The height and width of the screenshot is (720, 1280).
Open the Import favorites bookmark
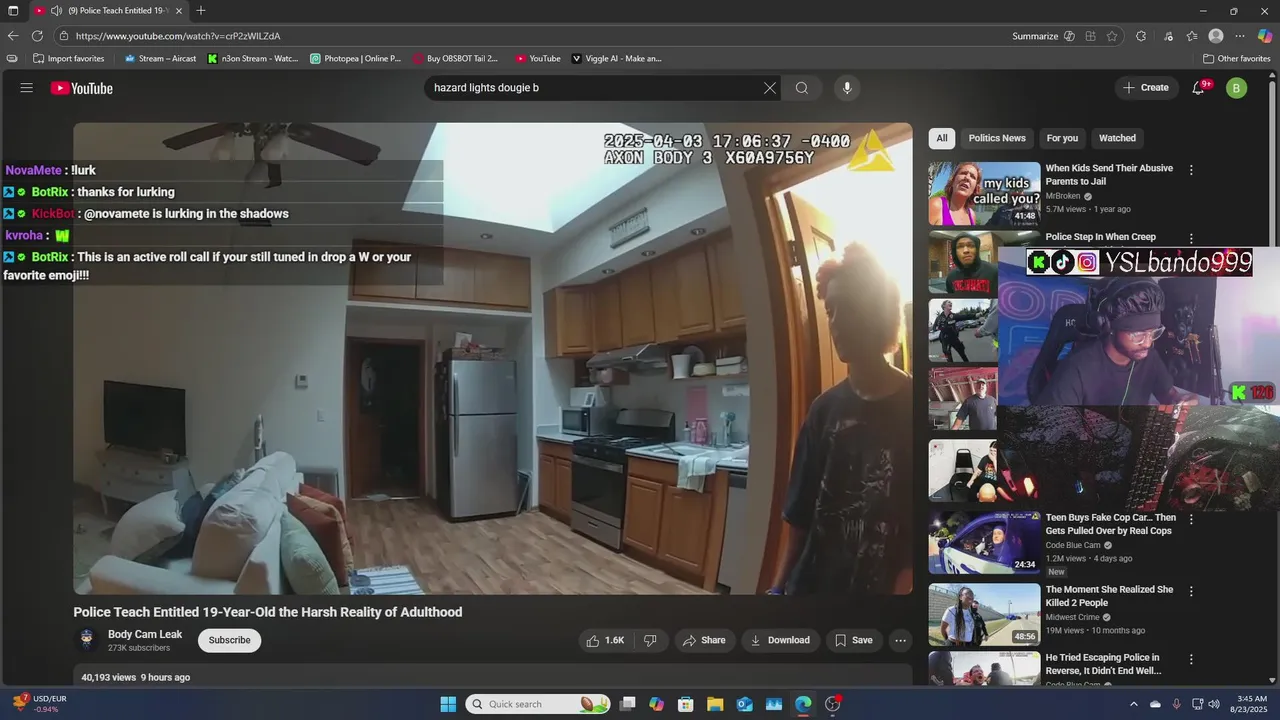[69, 58]
